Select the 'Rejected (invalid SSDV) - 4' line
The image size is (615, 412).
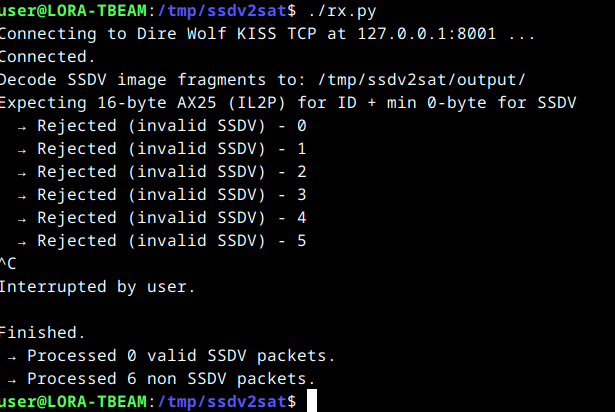(170, 218)
